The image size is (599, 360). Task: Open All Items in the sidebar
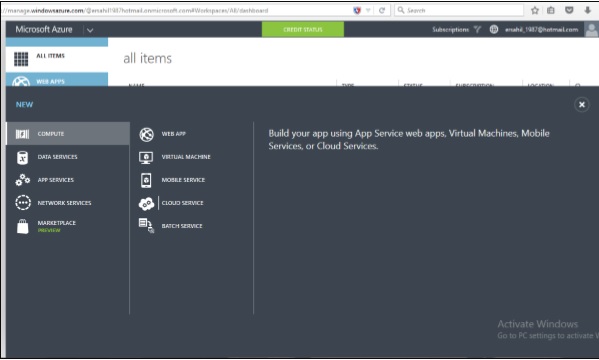click(x=57, y=59)
